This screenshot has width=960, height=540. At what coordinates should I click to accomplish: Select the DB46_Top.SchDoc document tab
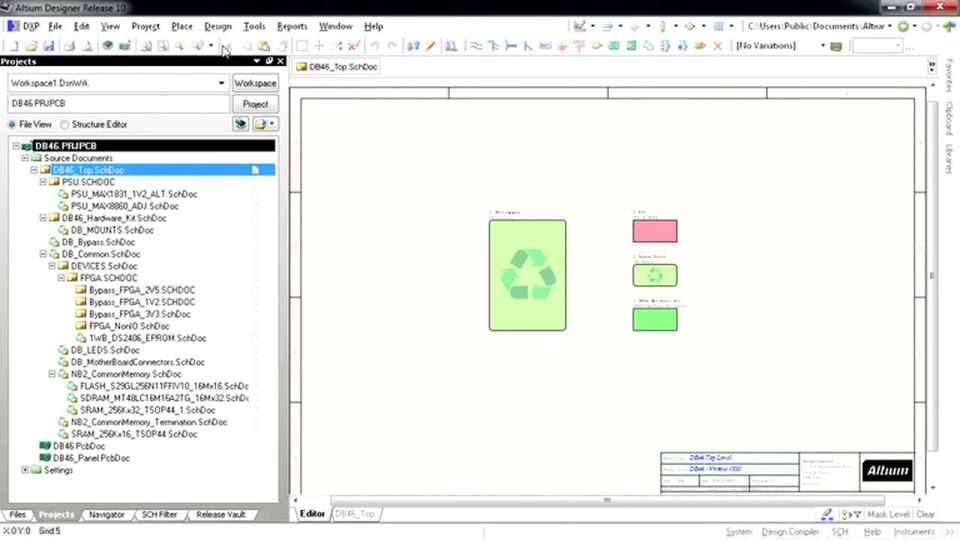click(x=337, y=67)
